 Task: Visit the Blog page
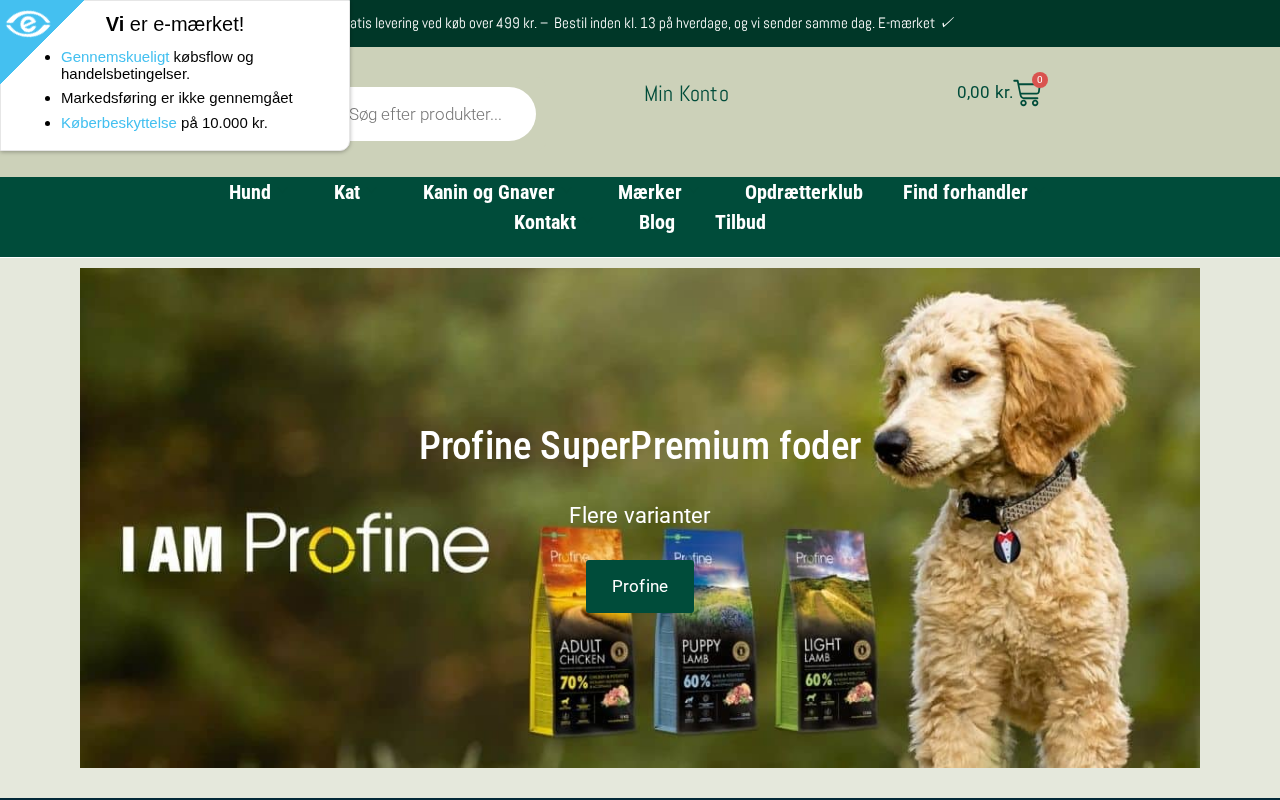pyautogui.click(x=657, y=222)
